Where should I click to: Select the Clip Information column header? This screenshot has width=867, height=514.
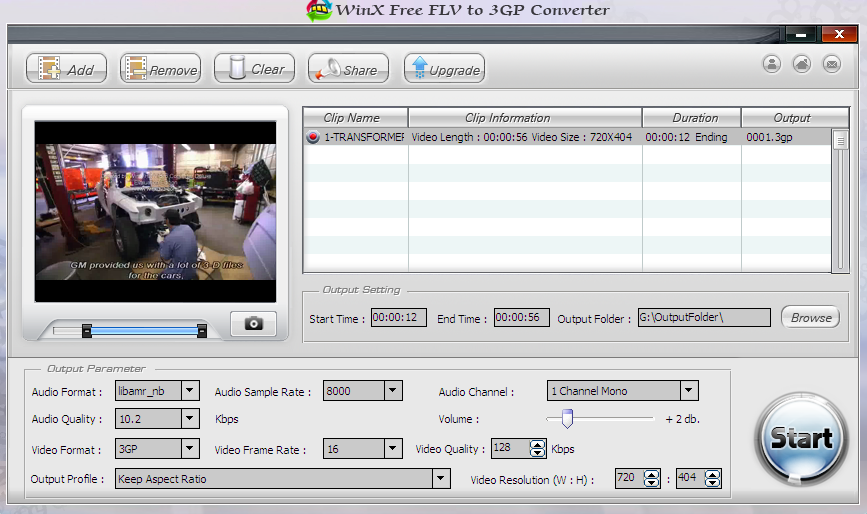[x=525, y=118]
